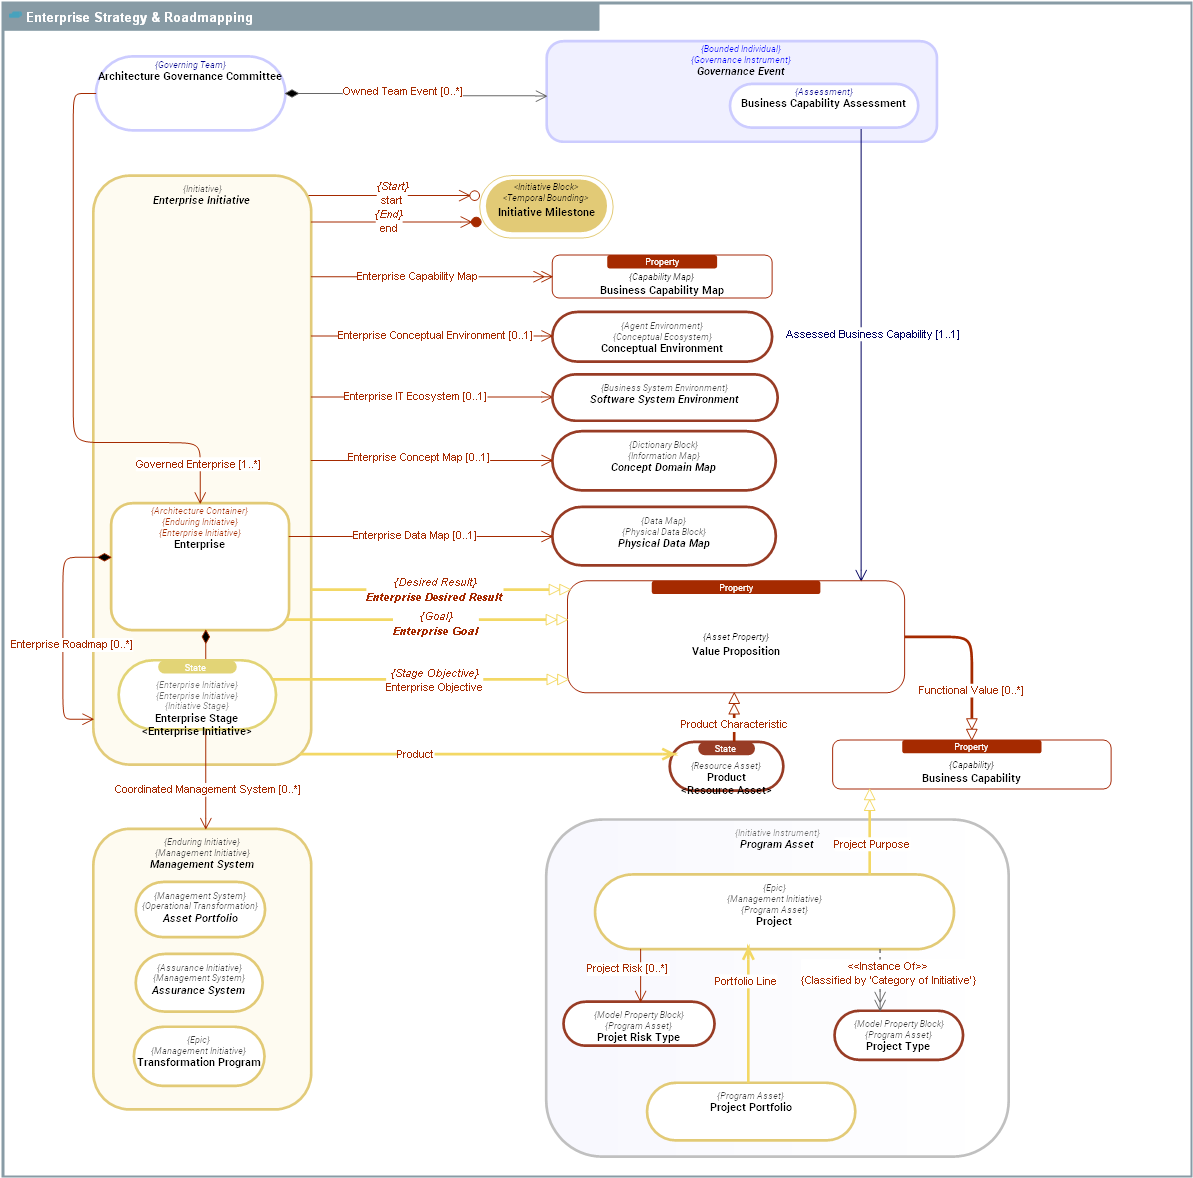Select the Concept Domain Map shape
1193x1178 pixels.
pyautogui.click(x=664, y=460)
